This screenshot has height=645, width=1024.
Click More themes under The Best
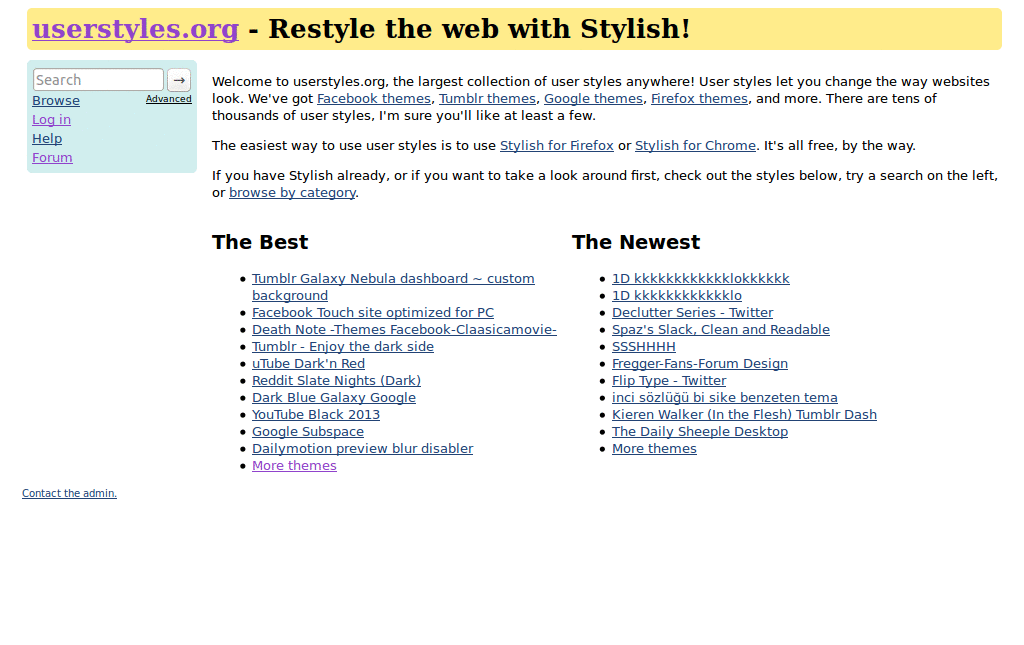[x=295, y=465]
